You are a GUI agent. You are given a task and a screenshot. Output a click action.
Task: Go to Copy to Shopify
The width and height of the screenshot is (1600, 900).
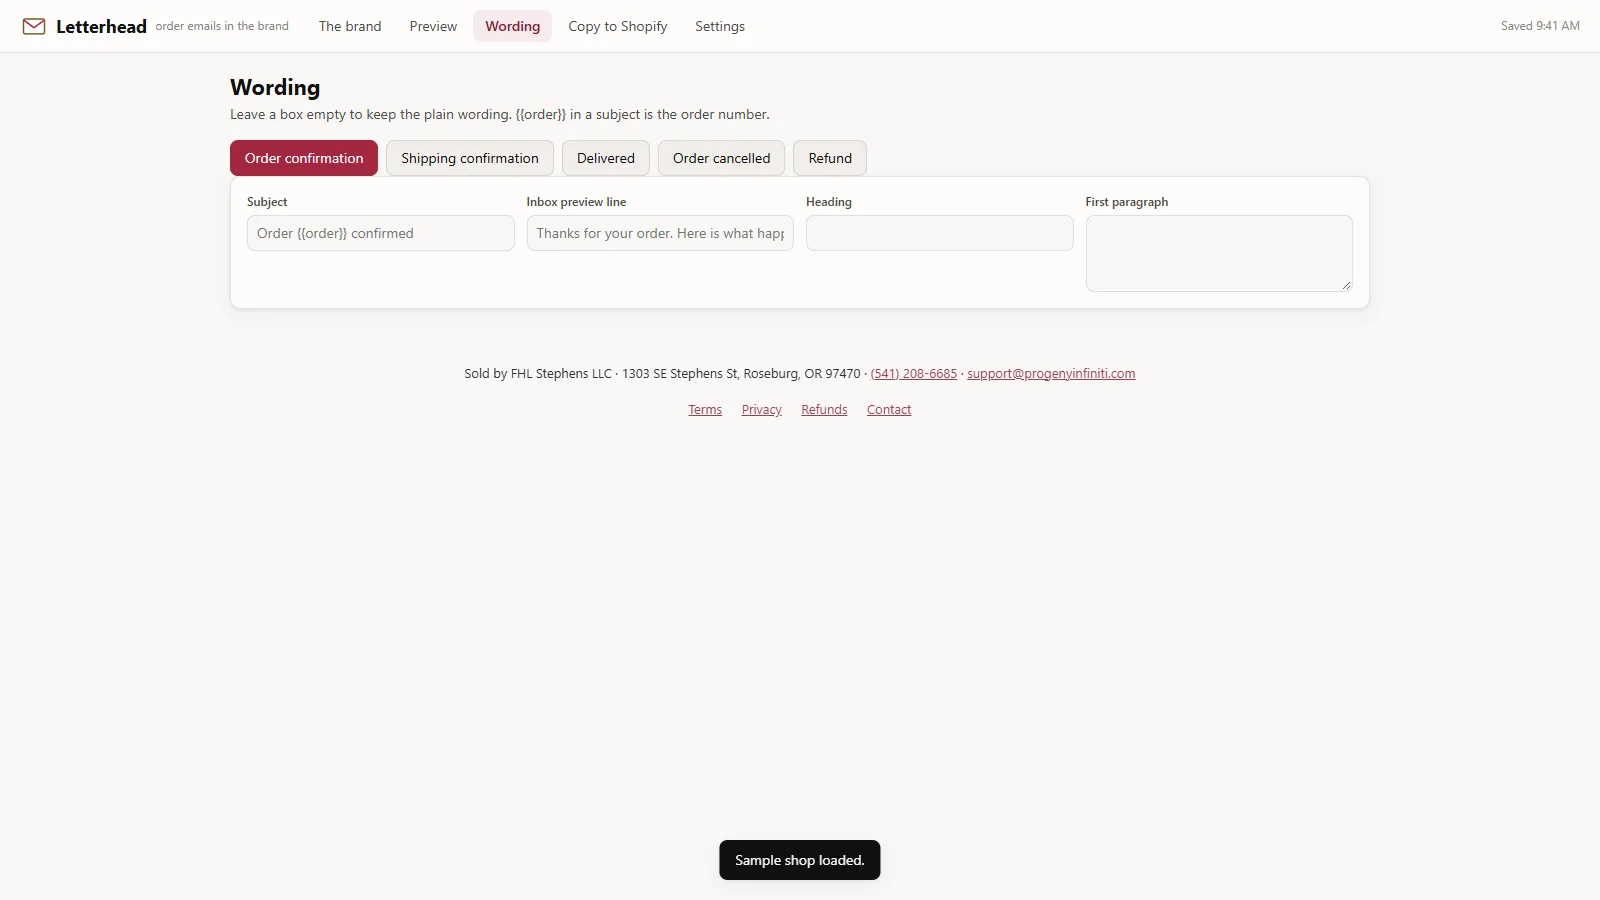coord(618,26)
